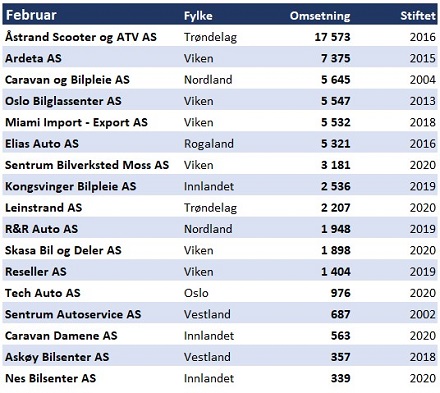Screen dimensions: 440x393
Task: Click Miami Import - Export AS
Action: [76, 122]
